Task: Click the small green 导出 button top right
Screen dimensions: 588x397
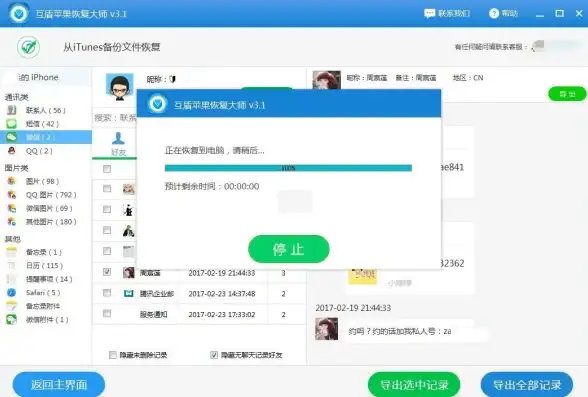Action: coord(567,94)
